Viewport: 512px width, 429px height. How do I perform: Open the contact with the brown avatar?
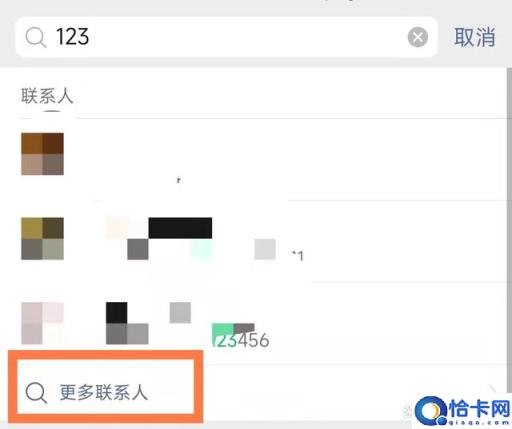[42, 154]
